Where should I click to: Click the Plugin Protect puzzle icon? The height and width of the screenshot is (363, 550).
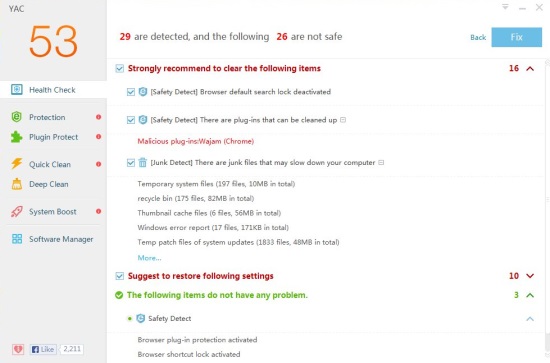point(16,137)
